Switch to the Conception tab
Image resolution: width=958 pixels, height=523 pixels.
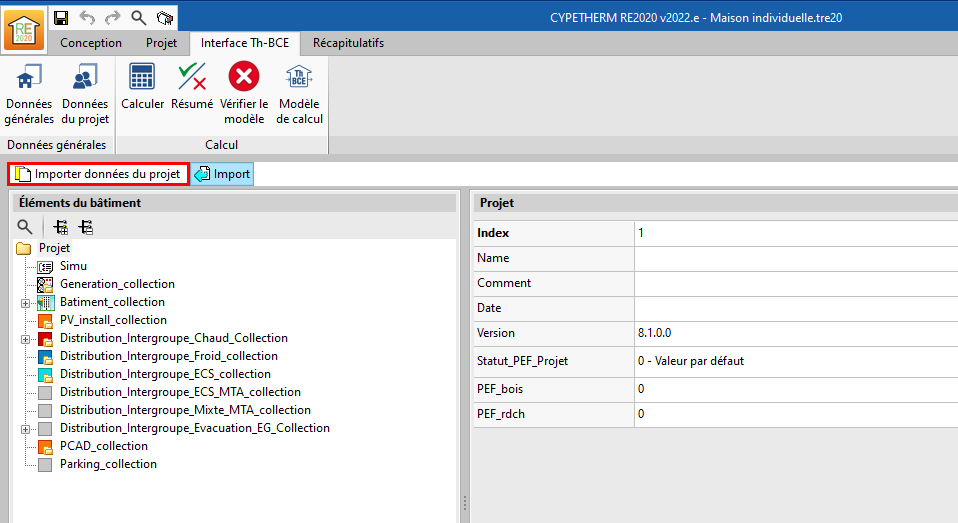[91, 43]
